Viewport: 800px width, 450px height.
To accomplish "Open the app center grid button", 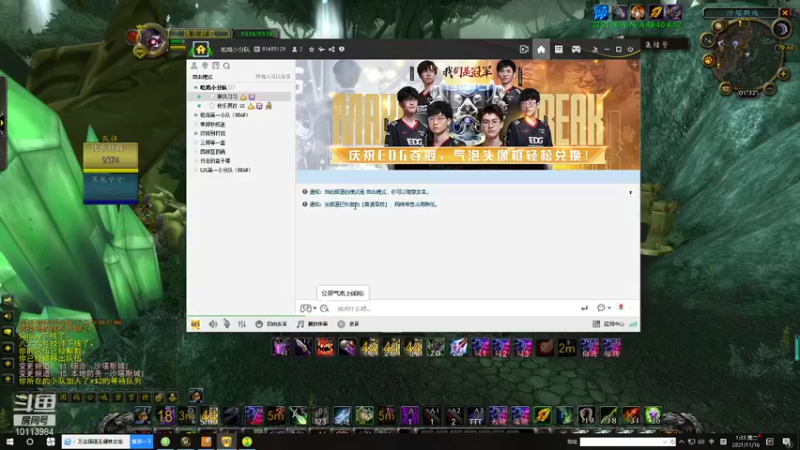I will [608, 324].
